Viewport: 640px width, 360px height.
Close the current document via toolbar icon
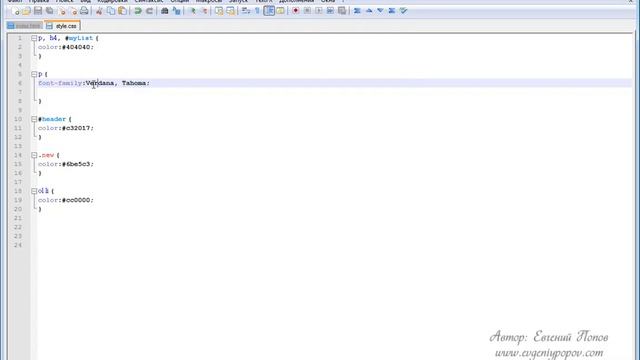point(62,11)
